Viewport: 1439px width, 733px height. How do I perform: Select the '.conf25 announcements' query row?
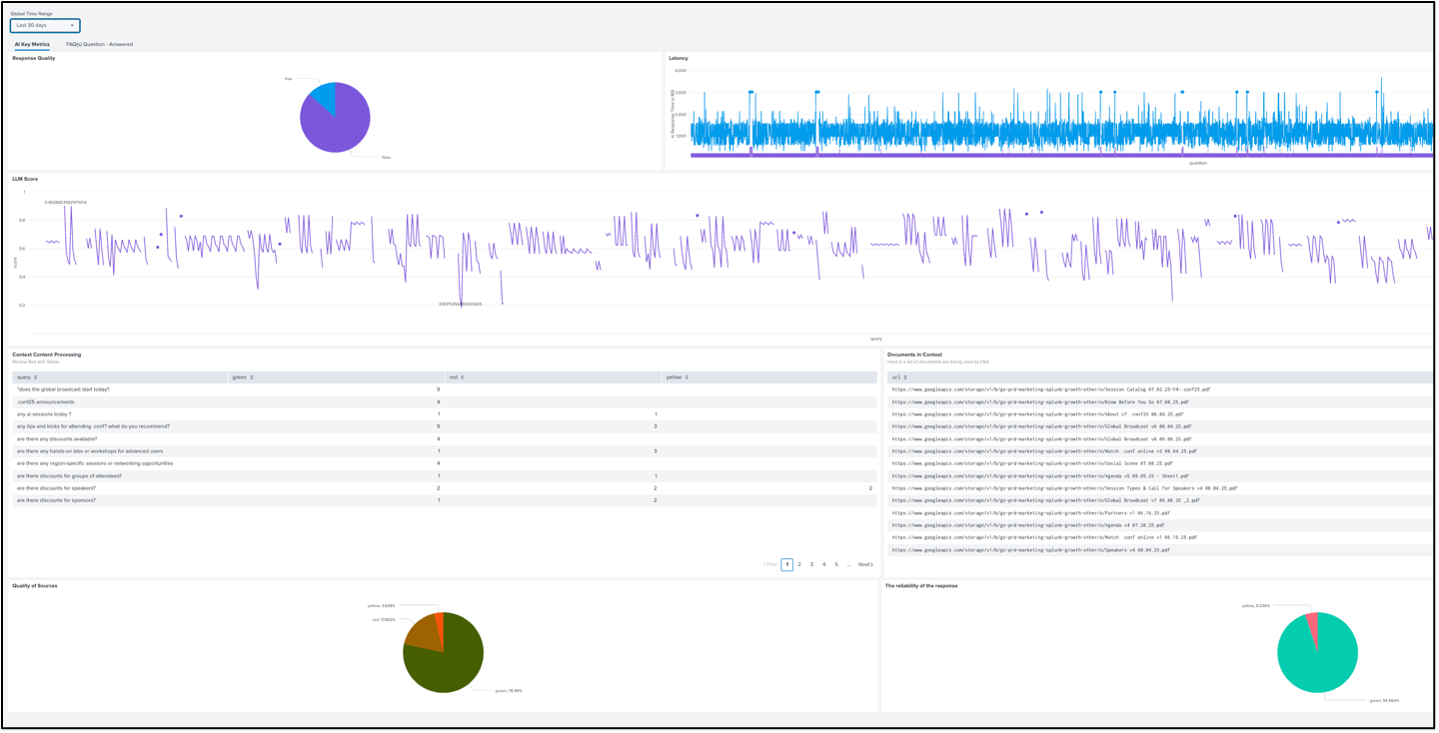tap(46, 401)
